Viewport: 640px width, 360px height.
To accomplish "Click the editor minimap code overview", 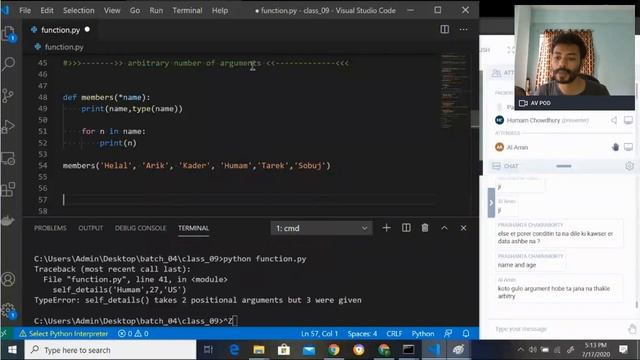I will pyautogui.click(x=454, y=92).
